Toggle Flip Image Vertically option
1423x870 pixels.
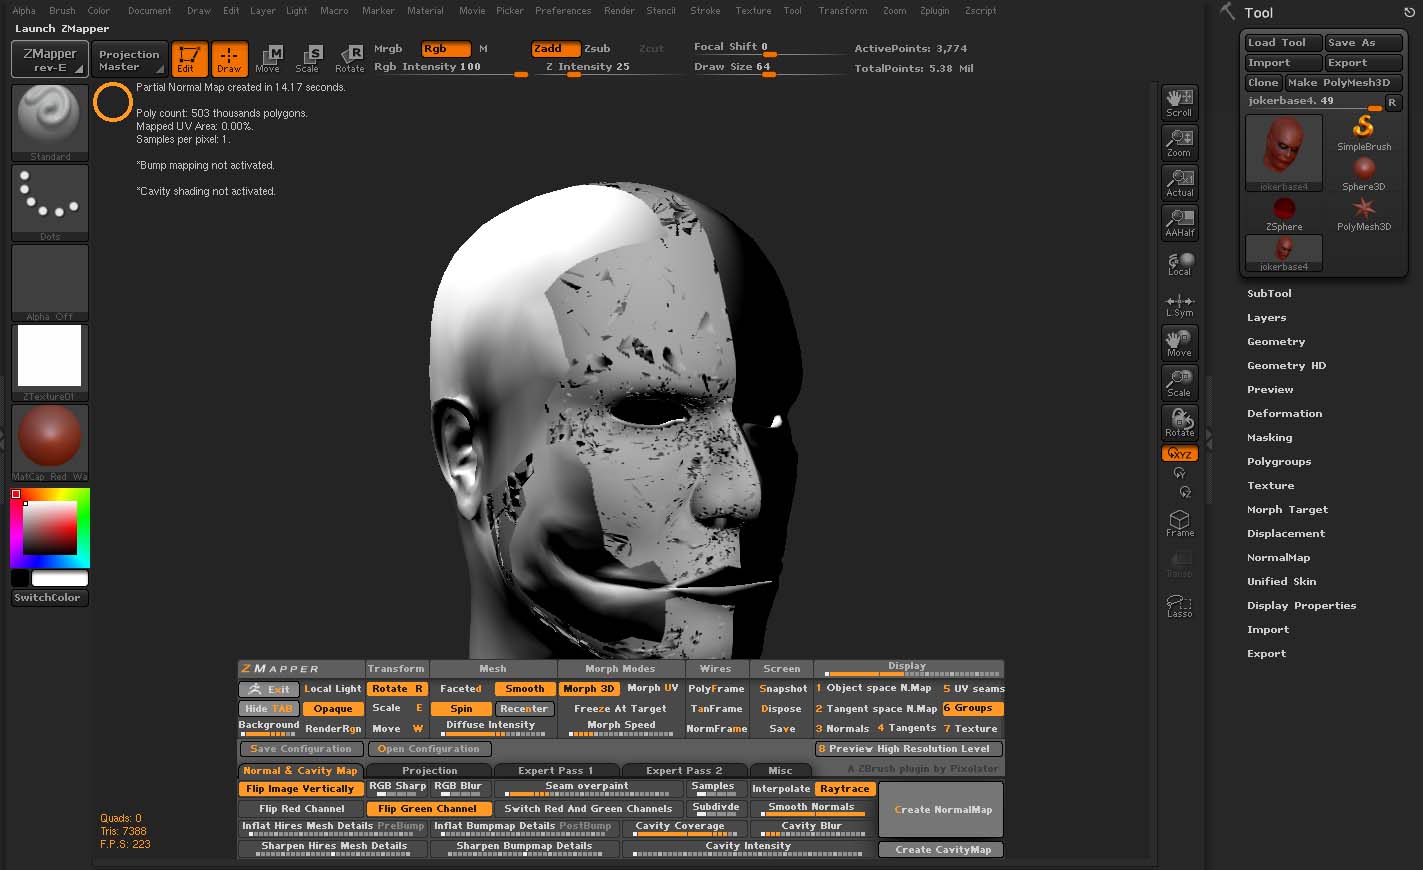pos(300,789)
